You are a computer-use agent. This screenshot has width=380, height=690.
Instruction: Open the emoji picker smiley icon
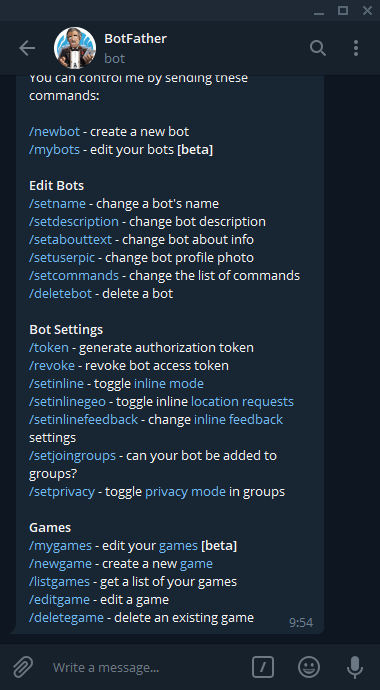pos(309,667)
